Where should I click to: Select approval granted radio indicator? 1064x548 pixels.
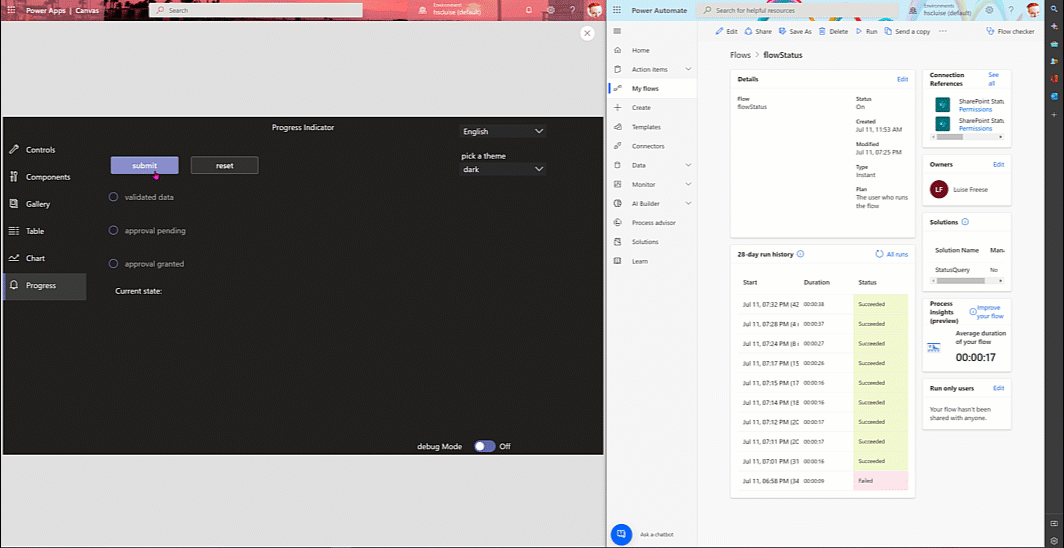pyautogui.click(x=113, y=263)
